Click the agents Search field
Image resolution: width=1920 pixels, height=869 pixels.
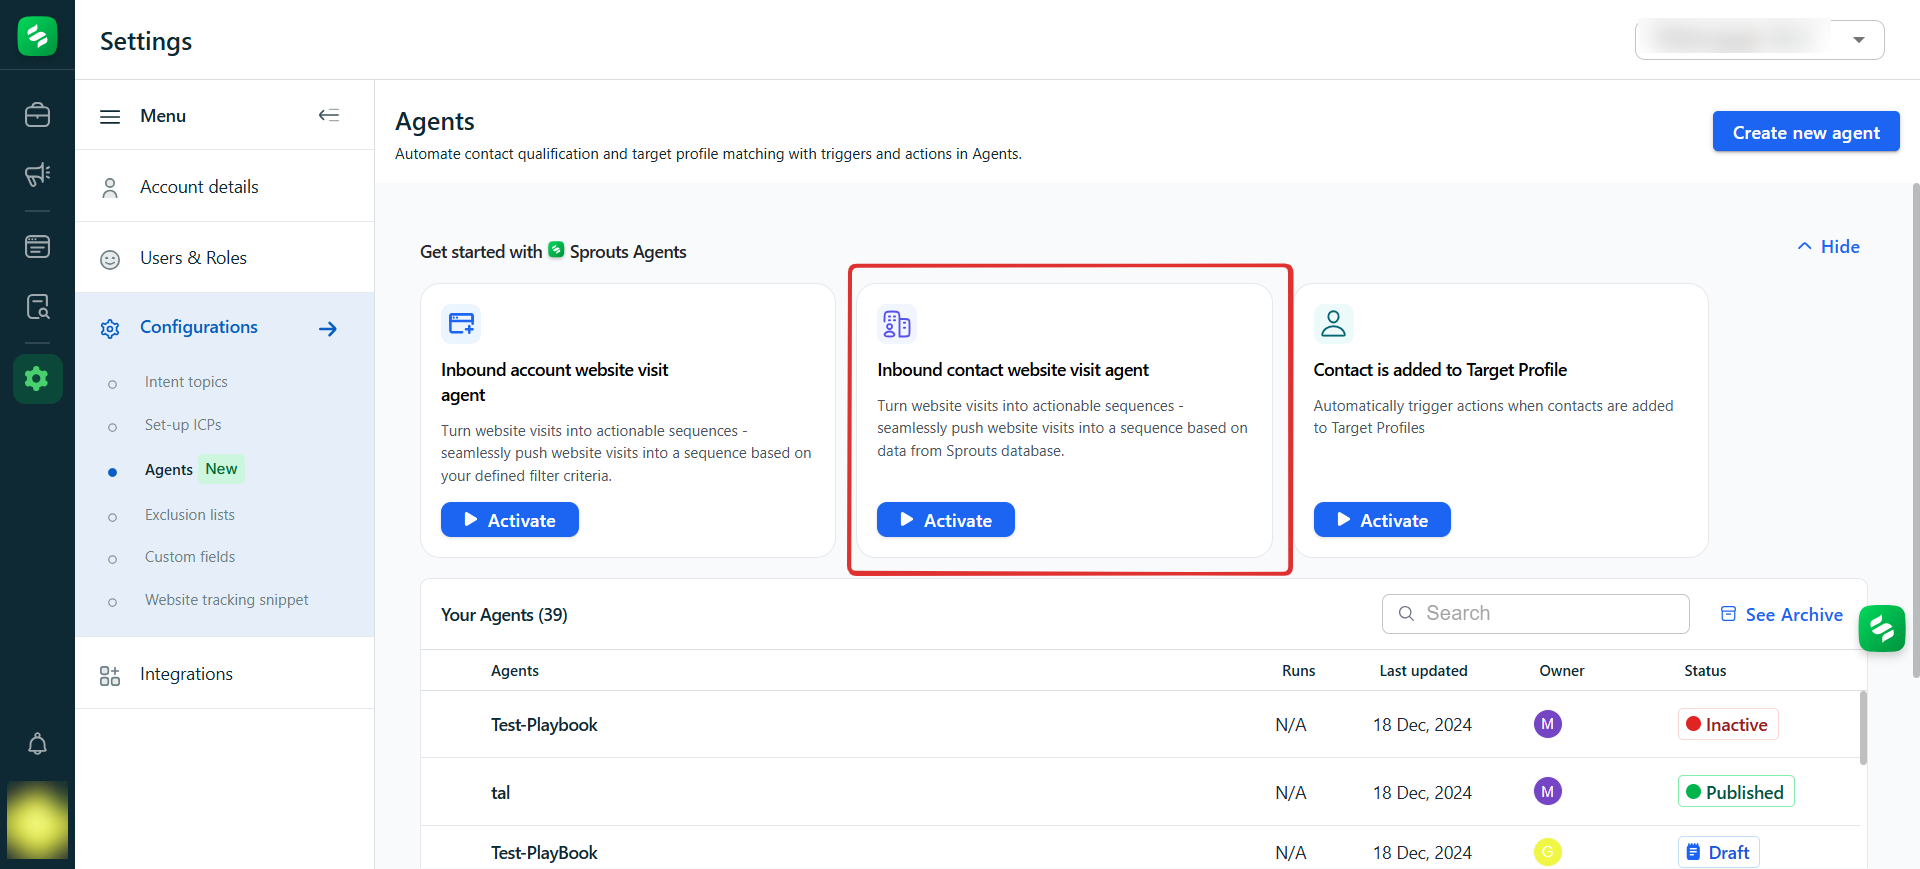[1535, 614]
